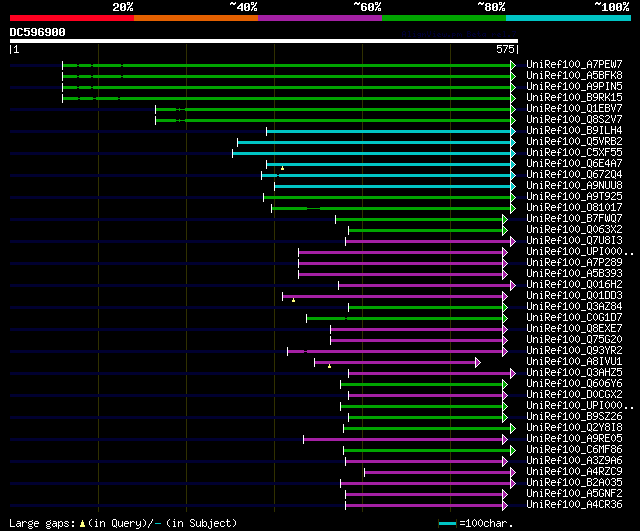
Task: Click the yellow gap icon in the legend
Action: pos(82,524)
